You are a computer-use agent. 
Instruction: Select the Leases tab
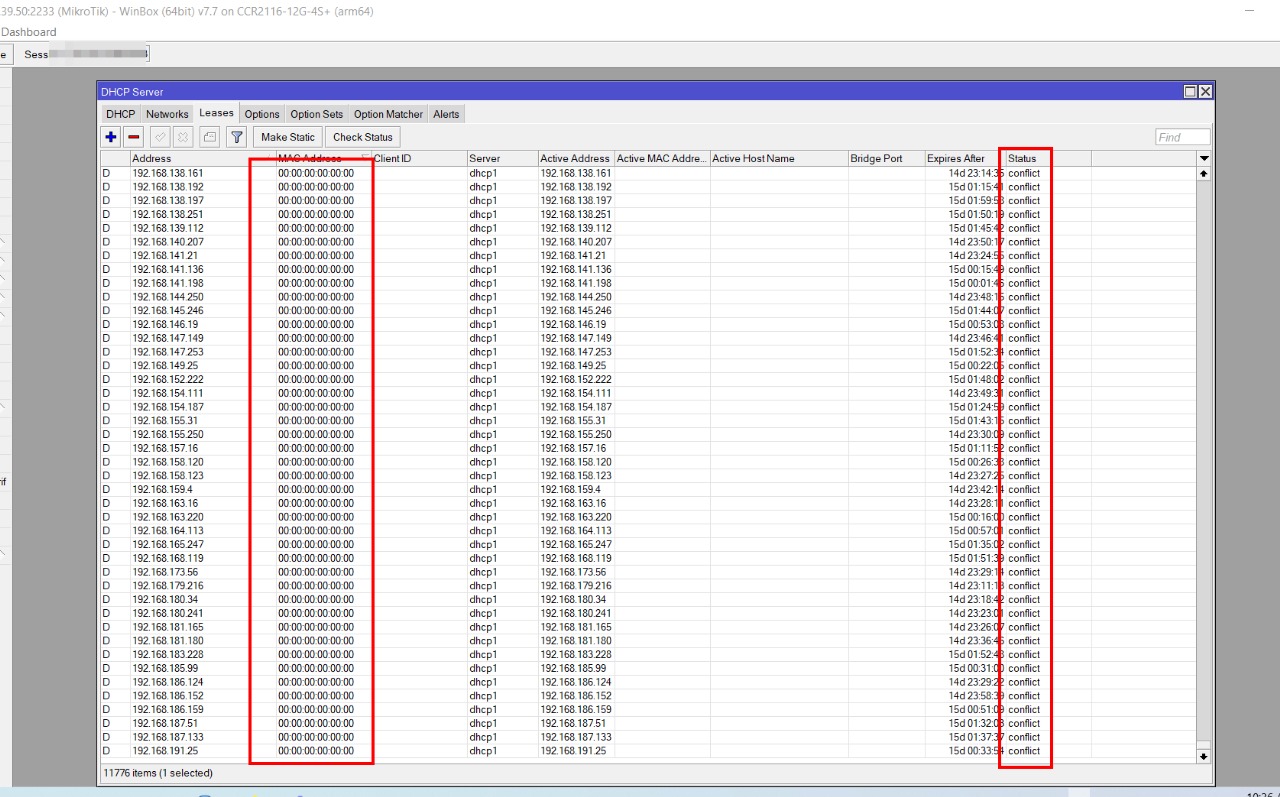click(216, 113)
